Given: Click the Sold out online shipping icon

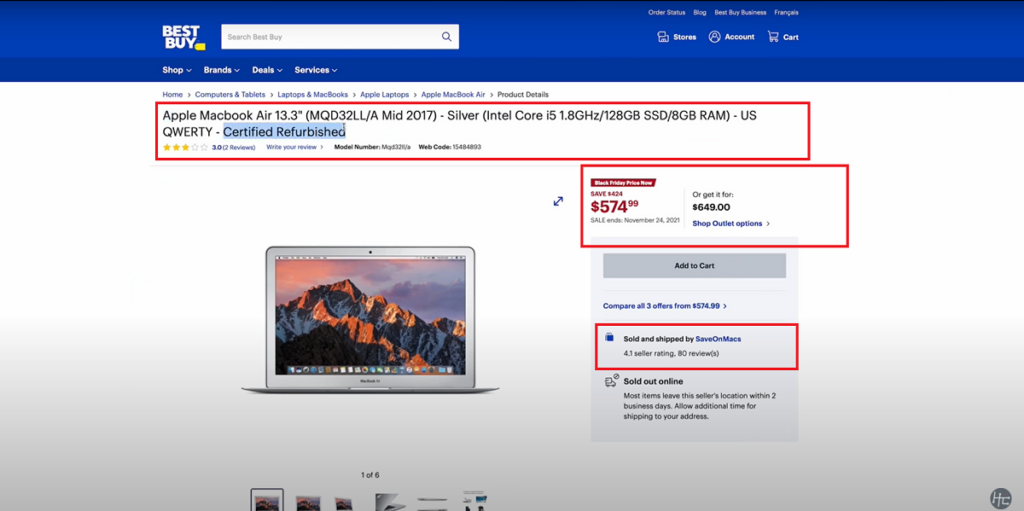Looking at the screenshot, I should click(611, 382).
